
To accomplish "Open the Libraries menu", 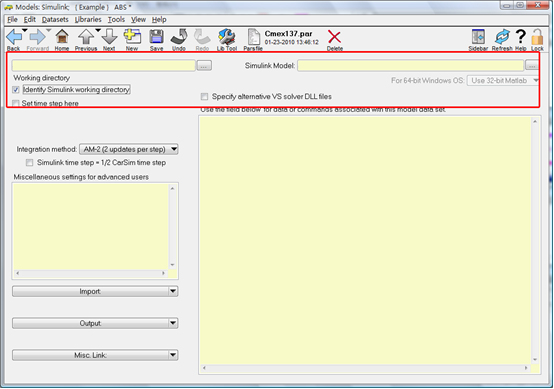I will [88, 19].
